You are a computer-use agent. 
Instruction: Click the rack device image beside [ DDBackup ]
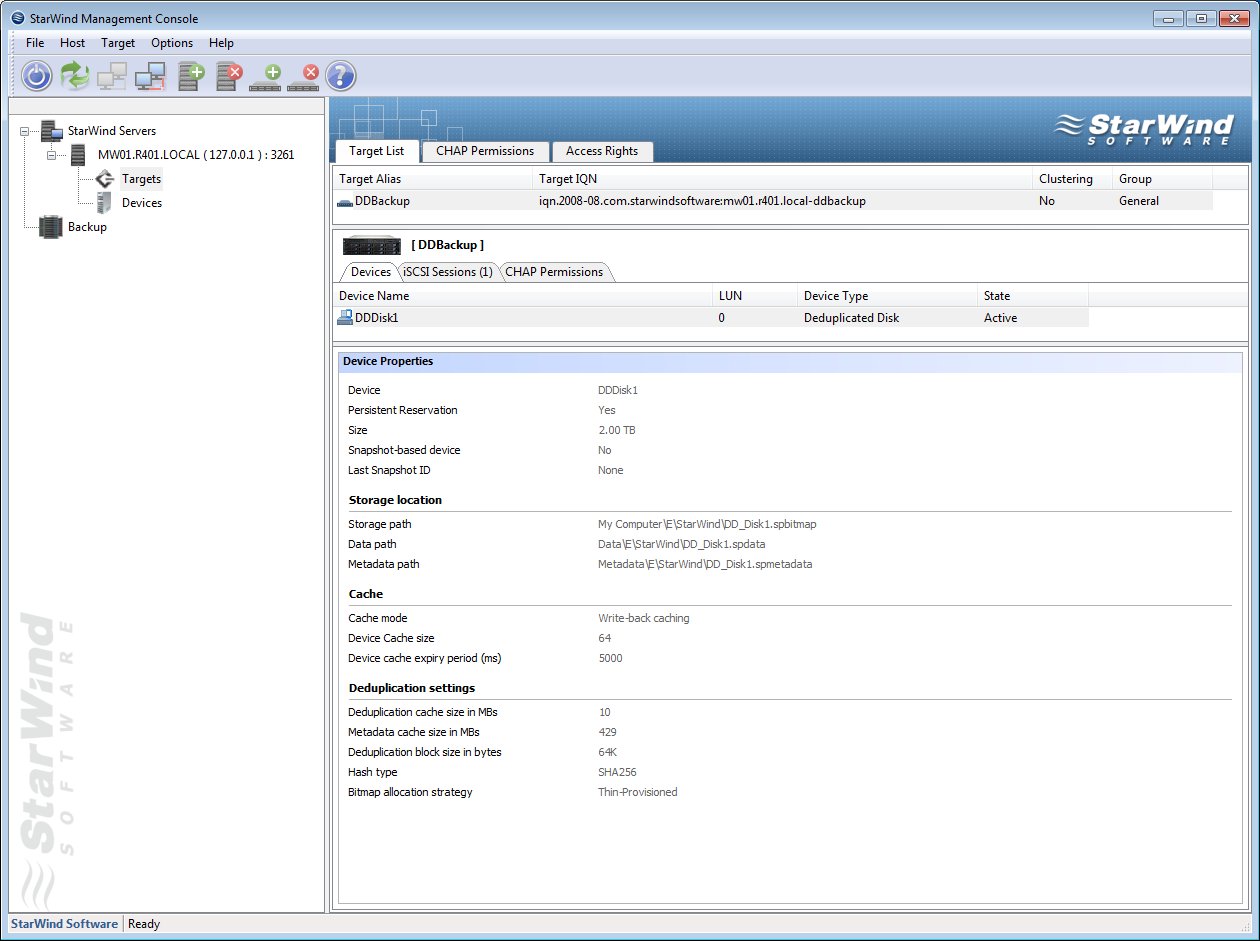click(x=372, y=245)
